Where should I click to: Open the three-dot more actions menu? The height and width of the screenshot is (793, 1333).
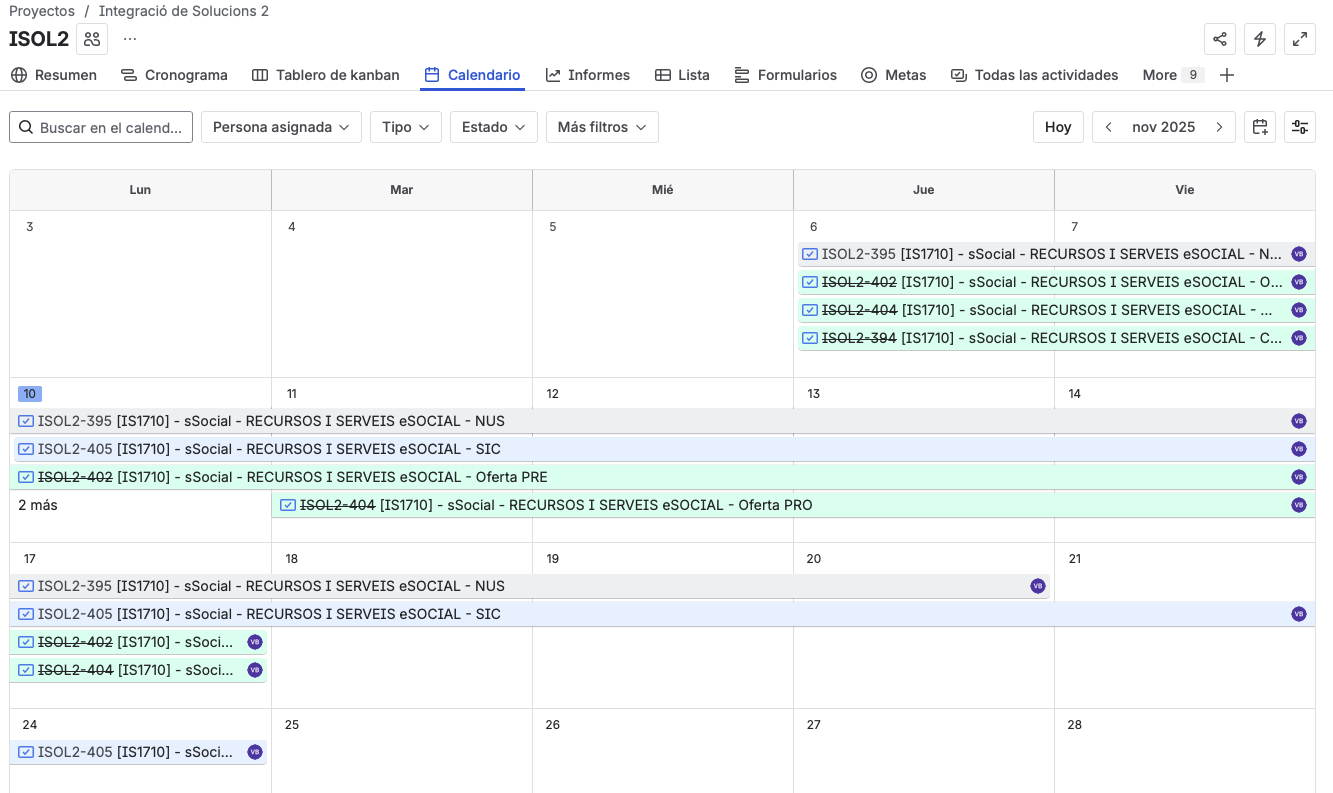pyautogui.click(x=130, y=39)
